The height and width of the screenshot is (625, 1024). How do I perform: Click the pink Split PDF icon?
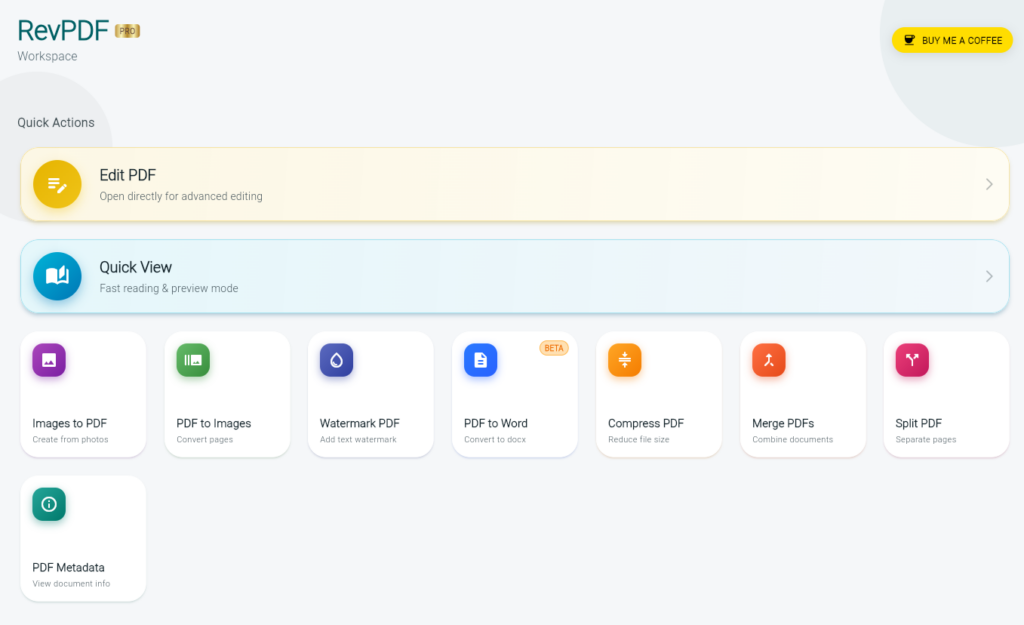click(x=912, y=360)
